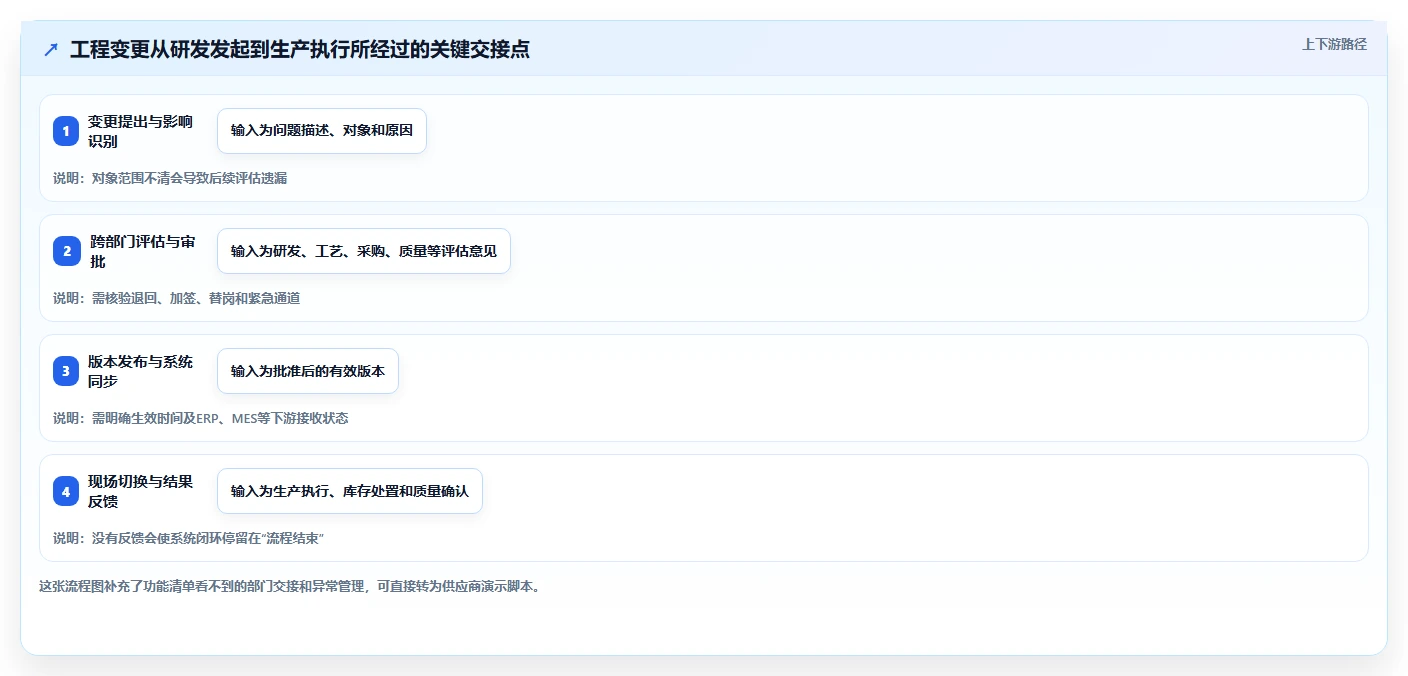Image resolution: width=1408 pixels, height=676 pixels.
Task: Click the note 对象范围不清会导致后续评估遗漏
Action: click(170, 178)
